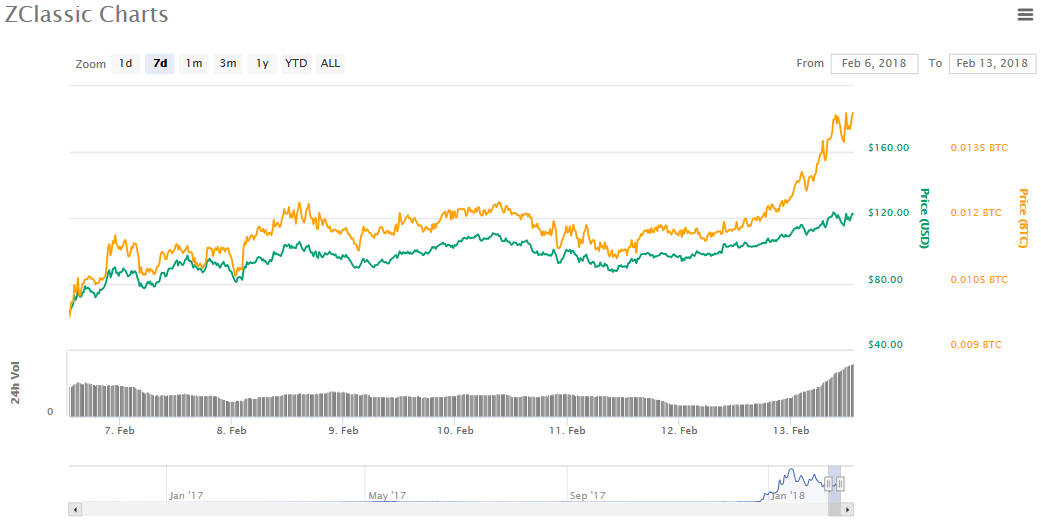Show ALL historical data
Viewport: 1041px width, 523px height.
coord(330,64)
